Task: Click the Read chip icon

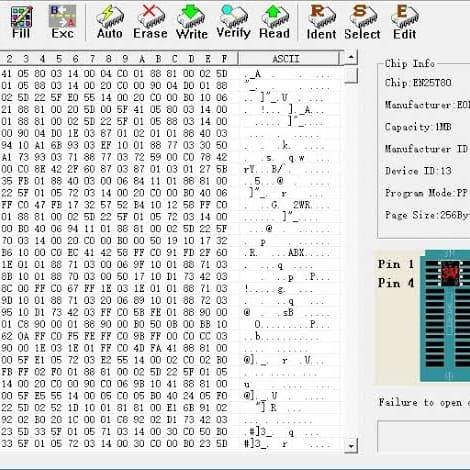Action: point(274,22)
